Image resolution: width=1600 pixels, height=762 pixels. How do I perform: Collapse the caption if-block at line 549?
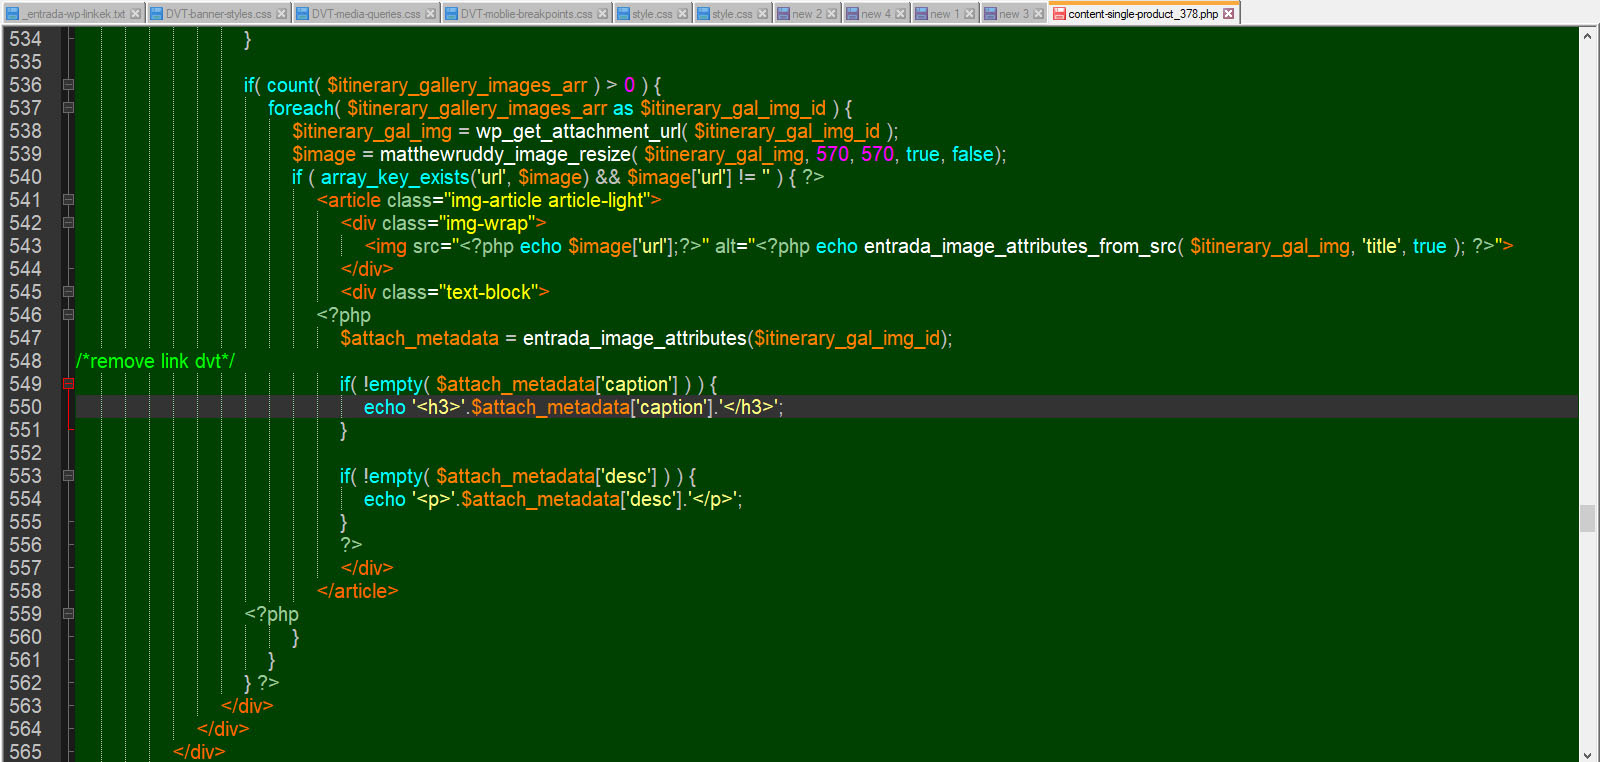tap(68, 384)
